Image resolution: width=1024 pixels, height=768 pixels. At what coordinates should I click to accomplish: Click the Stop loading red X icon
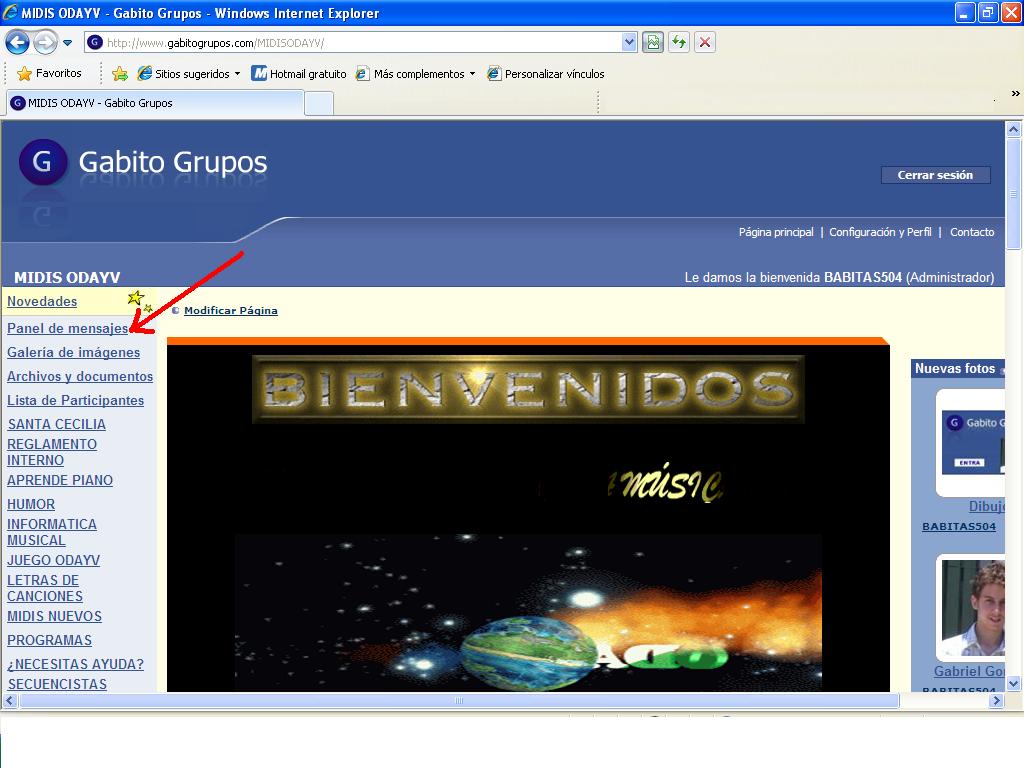(x=705, y=42)
